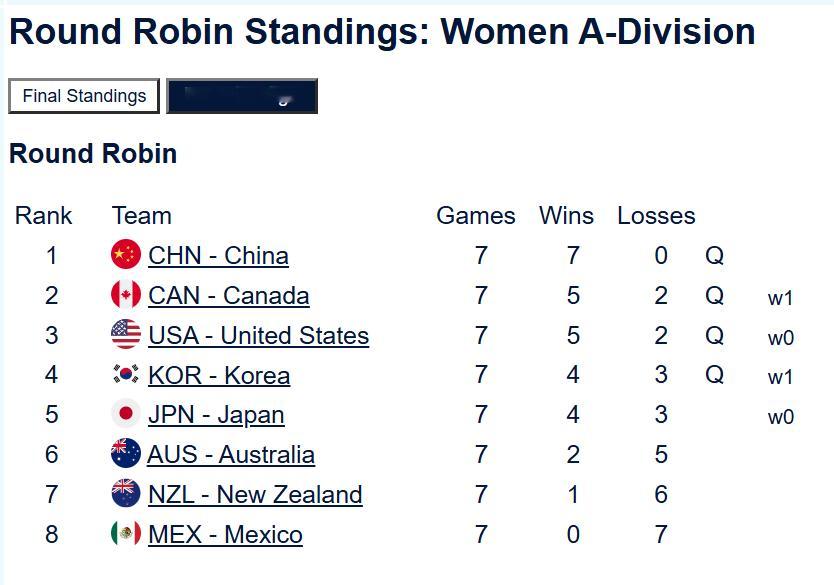The width and height of the screenshot is (834, 585).
Task: Click the Canada flag icon
Action: tap(126, 295)
